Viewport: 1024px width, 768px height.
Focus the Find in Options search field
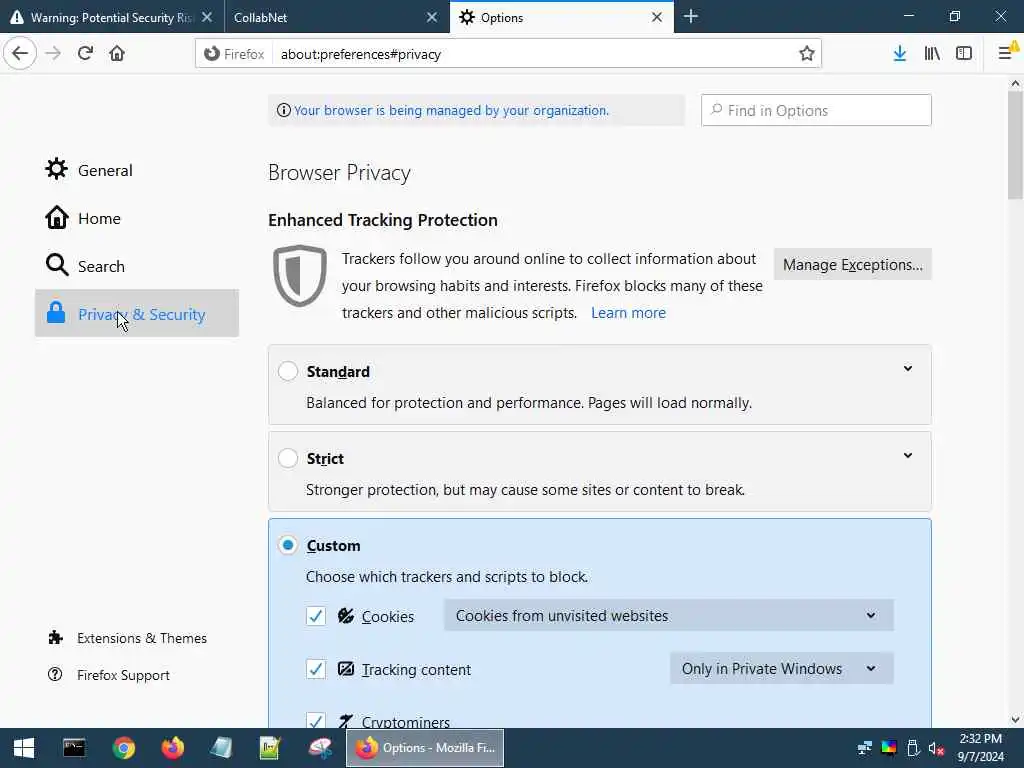point(816,110)
